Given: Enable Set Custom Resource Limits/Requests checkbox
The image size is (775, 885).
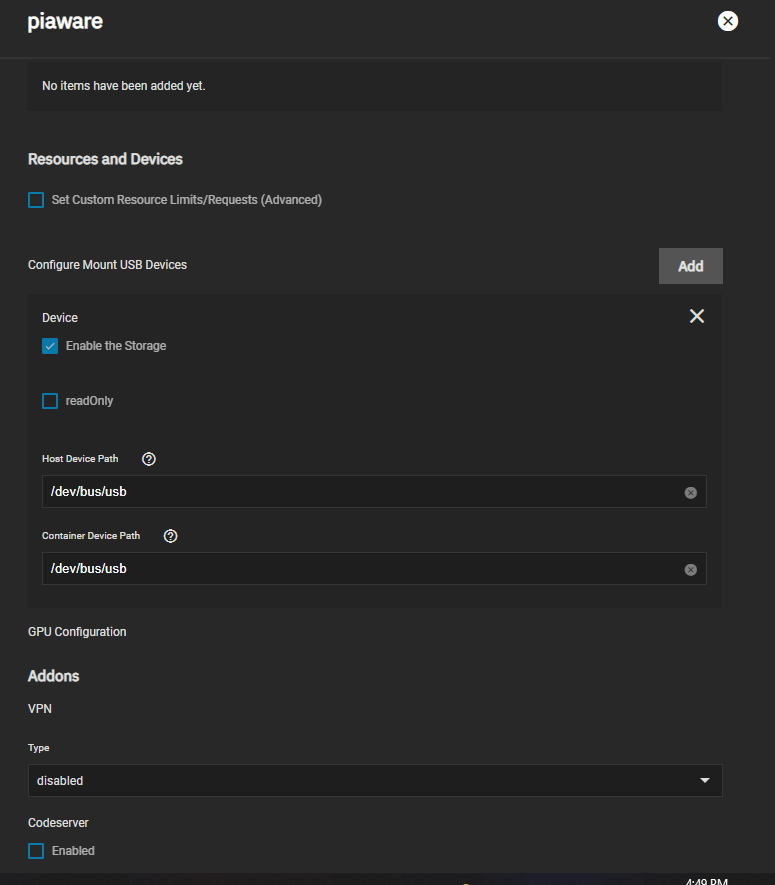Looking at the screenshot, I should tap(36, 200).
